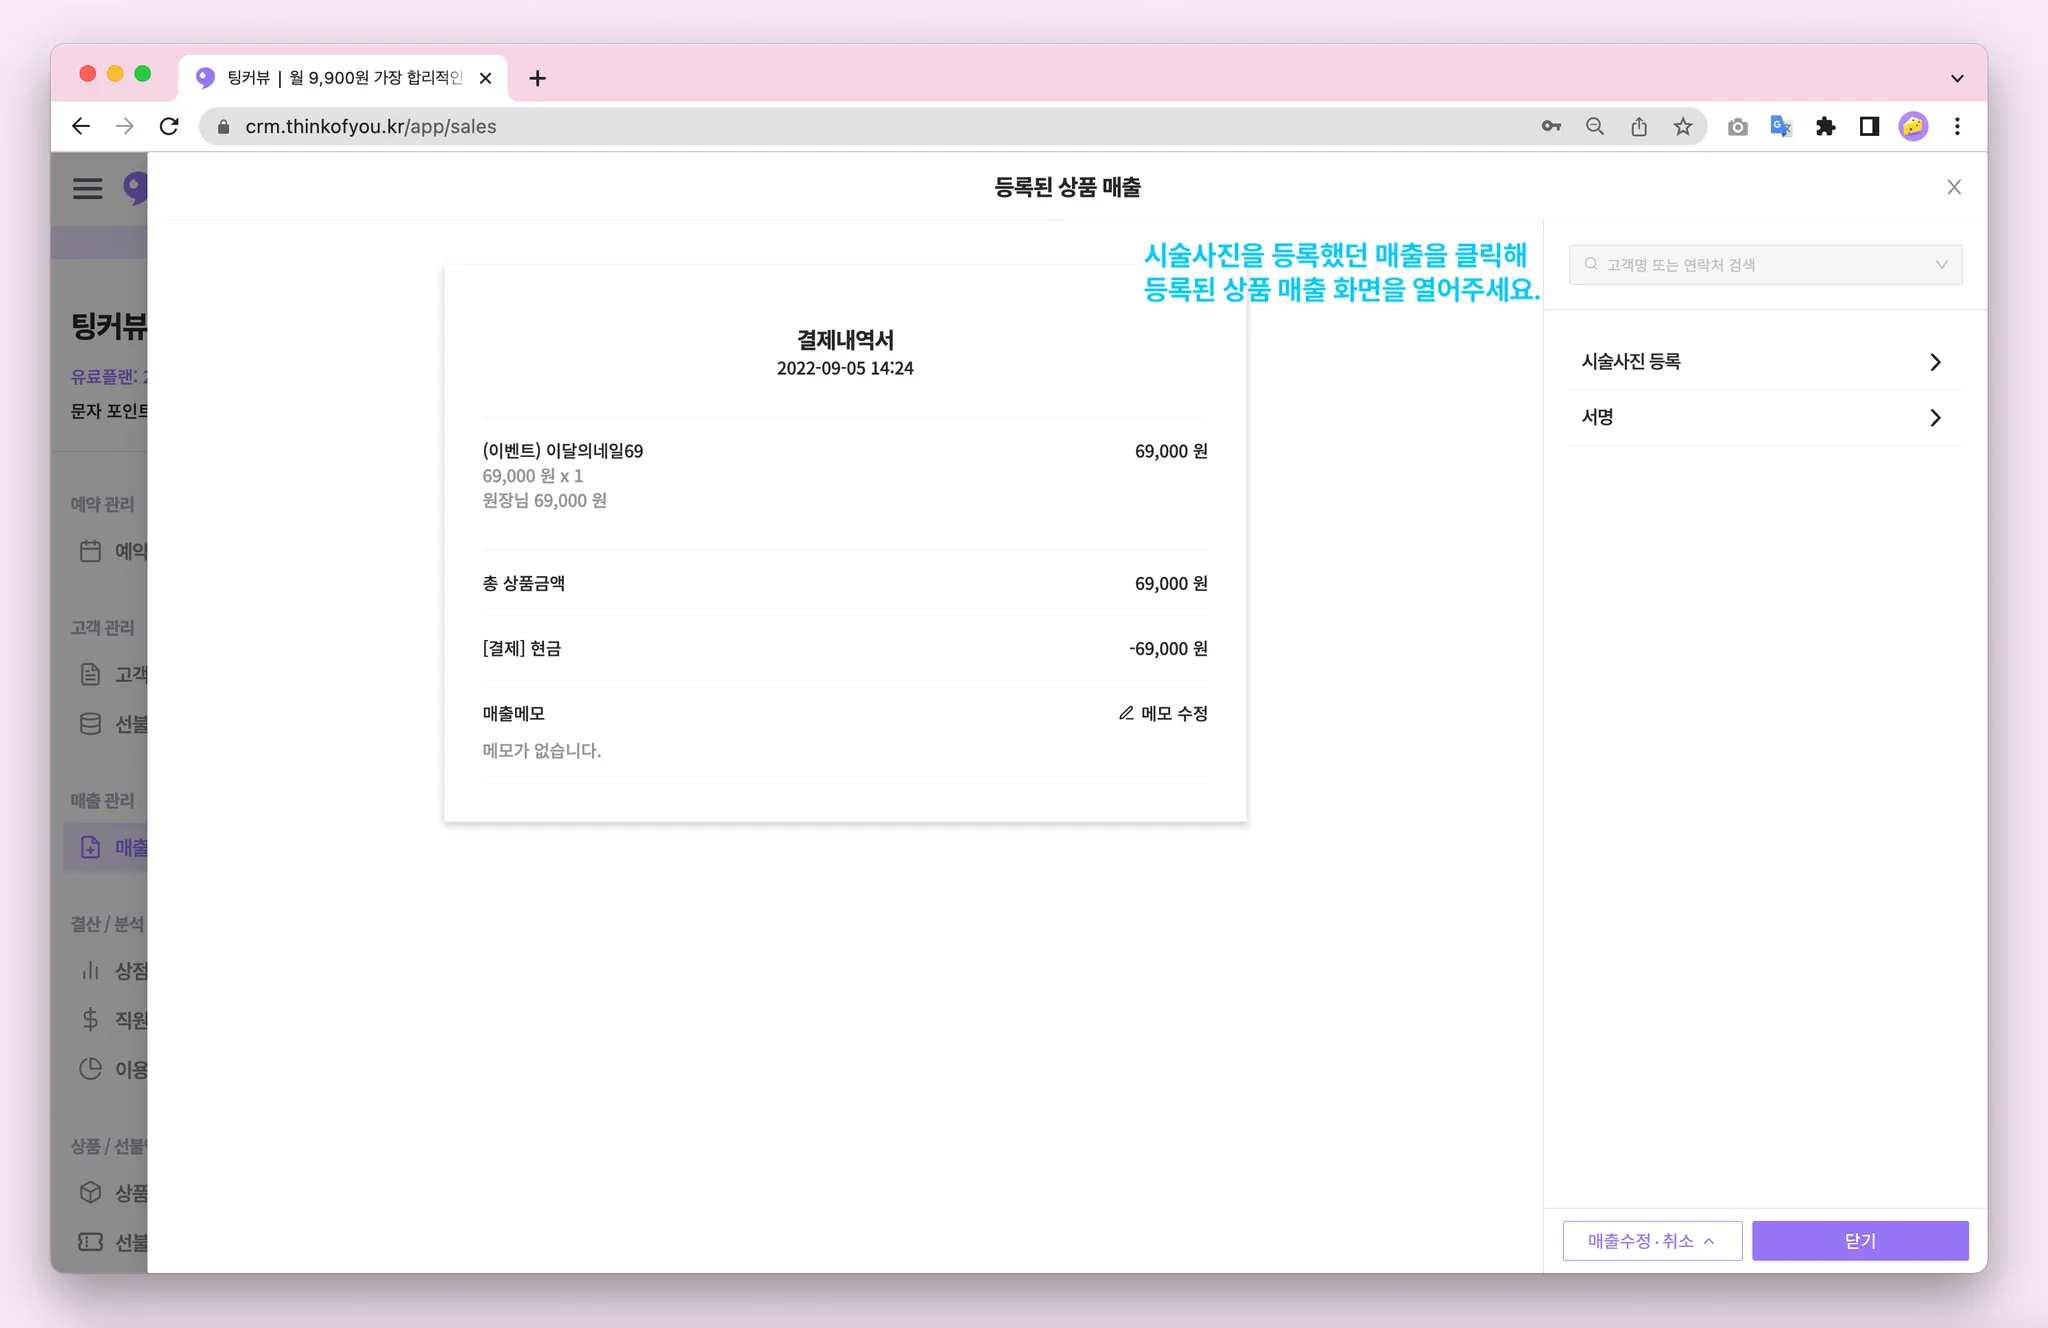Click the browser reload icon
The width and height of the screenshot is (2048, 1328).
click(169, 126)
